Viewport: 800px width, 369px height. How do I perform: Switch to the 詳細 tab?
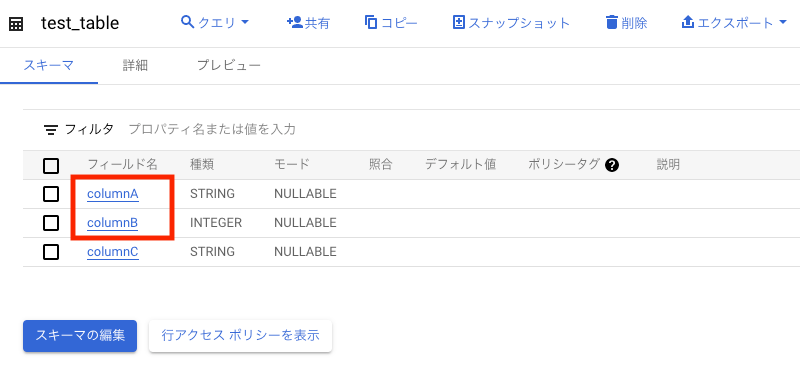[135, 65]
